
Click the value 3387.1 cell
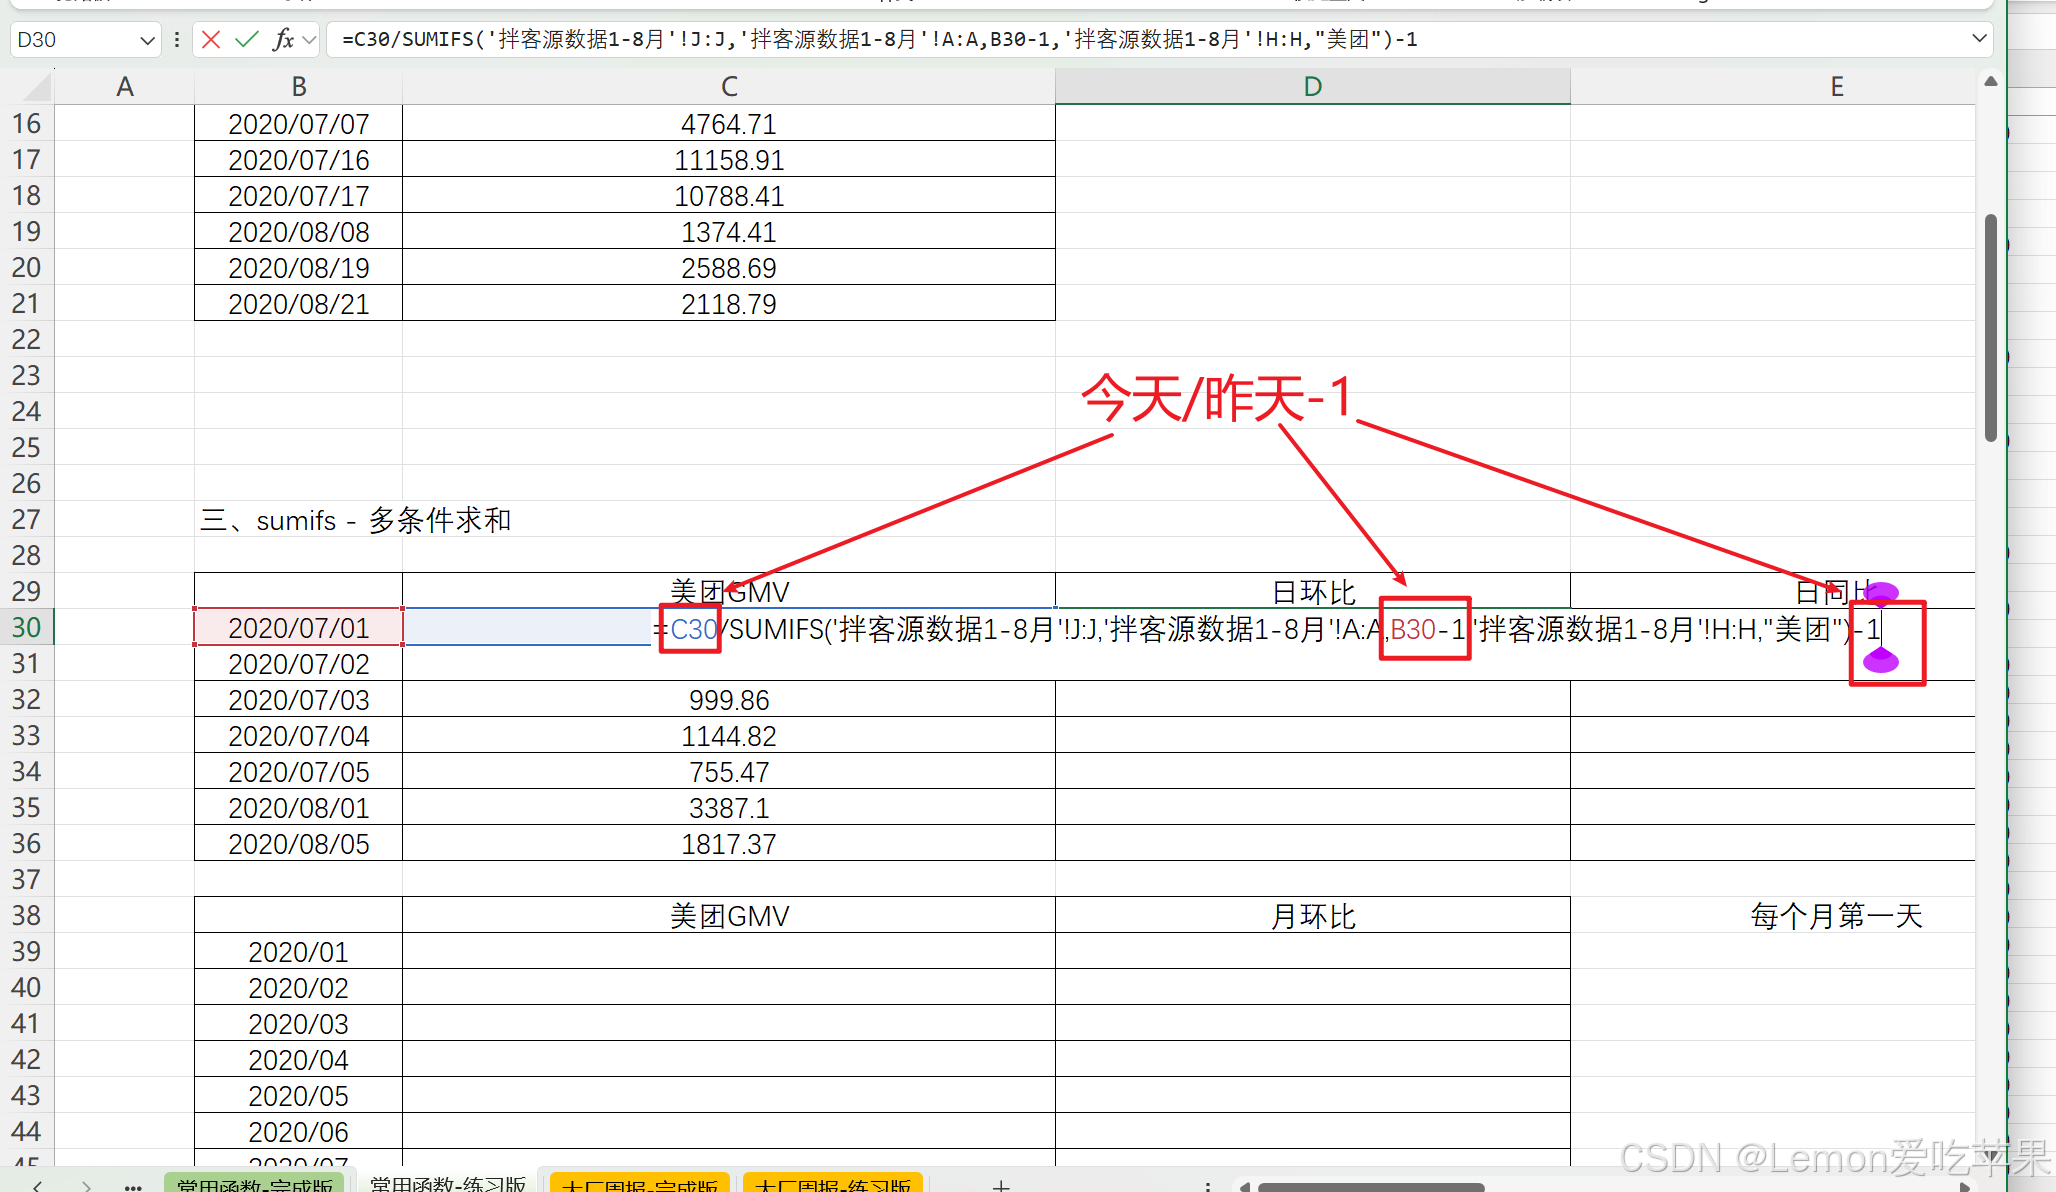click(729, 808)
